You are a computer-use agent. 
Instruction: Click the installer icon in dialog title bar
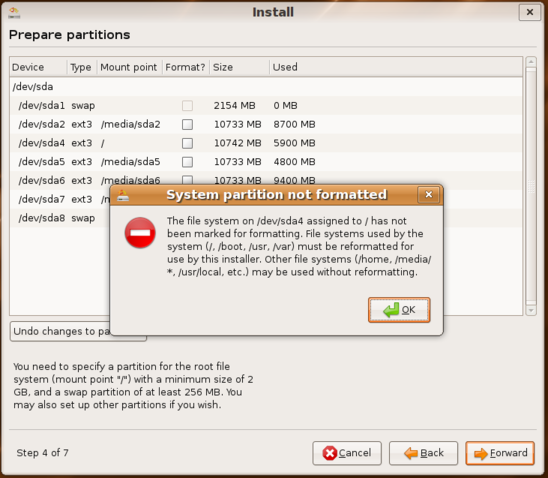pos(123,195)
